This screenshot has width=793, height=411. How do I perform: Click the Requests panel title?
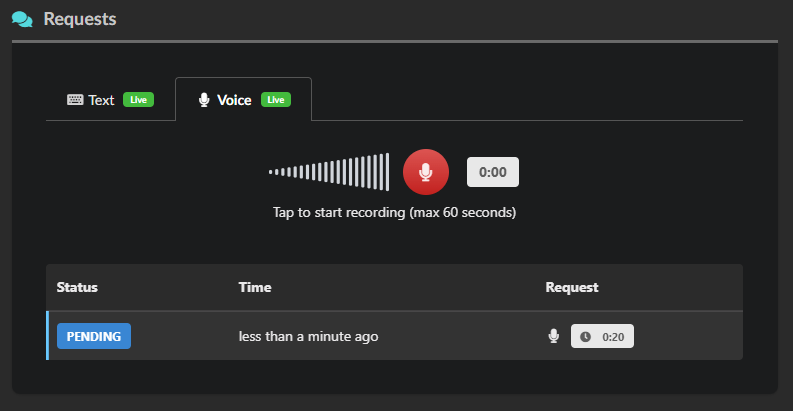pos(80,19)
